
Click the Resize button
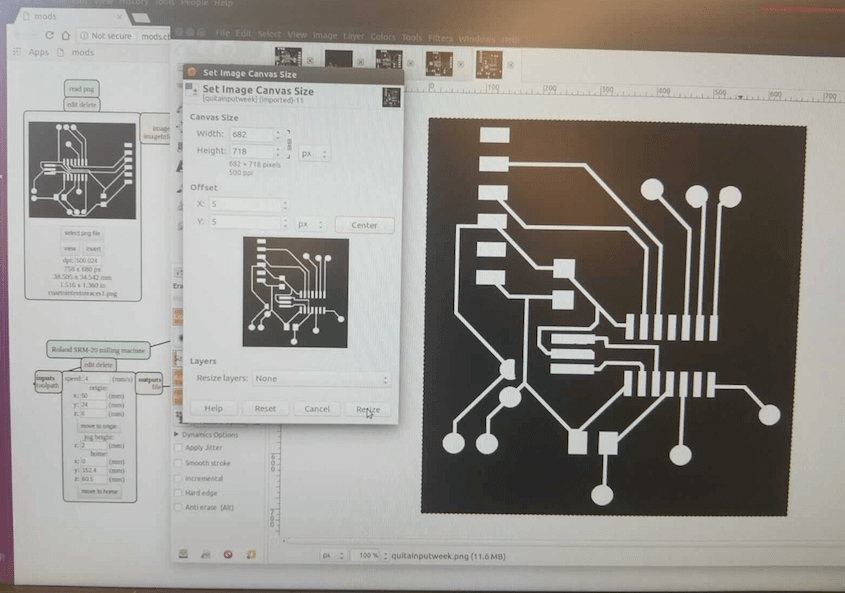click(x=368, y=409)
